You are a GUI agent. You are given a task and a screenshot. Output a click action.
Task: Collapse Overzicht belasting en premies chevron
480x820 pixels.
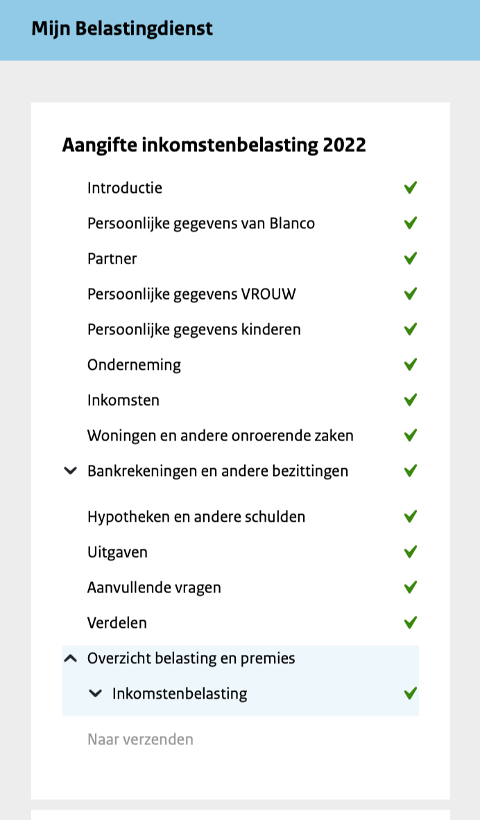tap(70, 658)
